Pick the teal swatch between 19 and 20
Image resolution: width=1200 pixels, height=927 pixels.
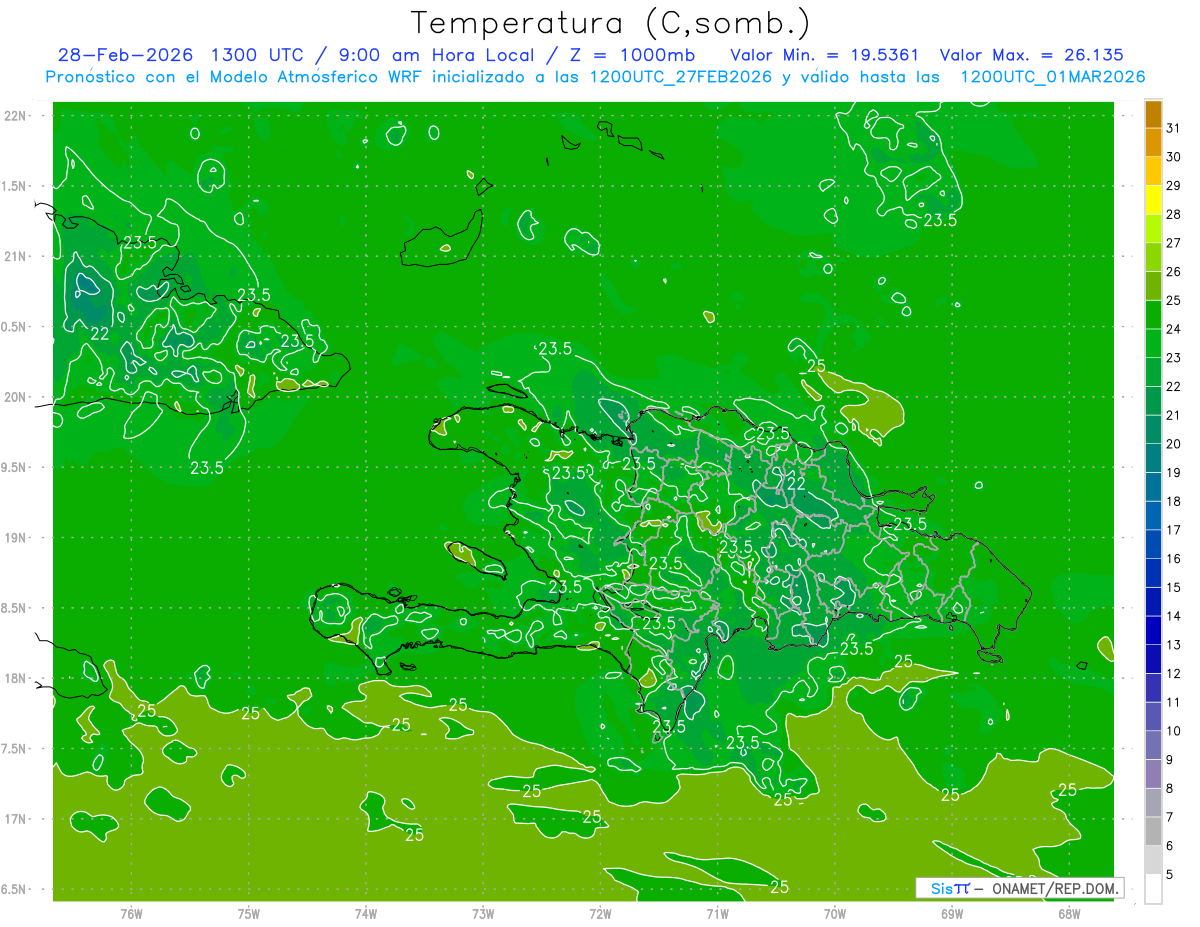pos(1153,459)
